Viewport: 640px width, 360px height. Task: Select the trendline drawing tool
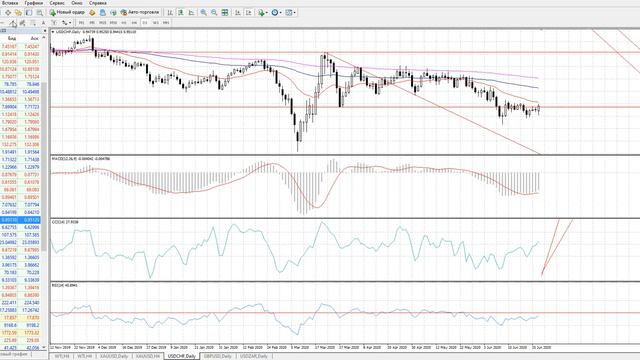pyautogui.click(x=13, y=23)
